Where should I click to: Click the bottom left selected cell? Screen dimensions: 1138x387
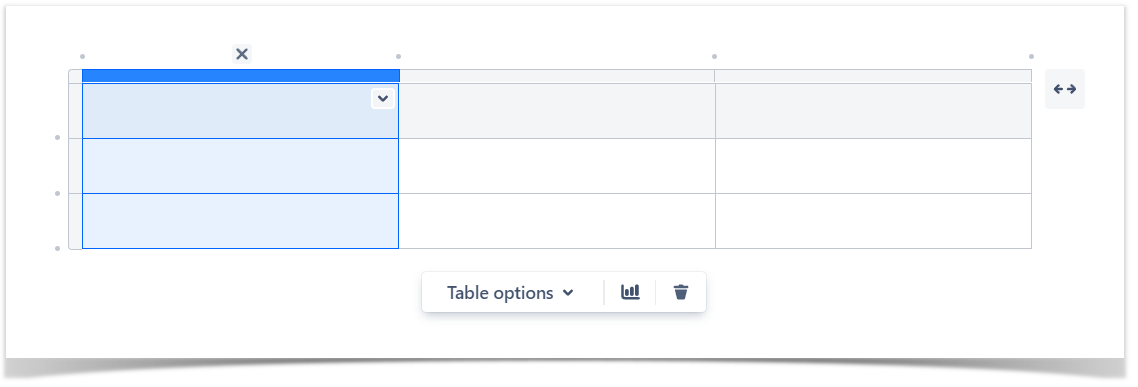(241, 221)
